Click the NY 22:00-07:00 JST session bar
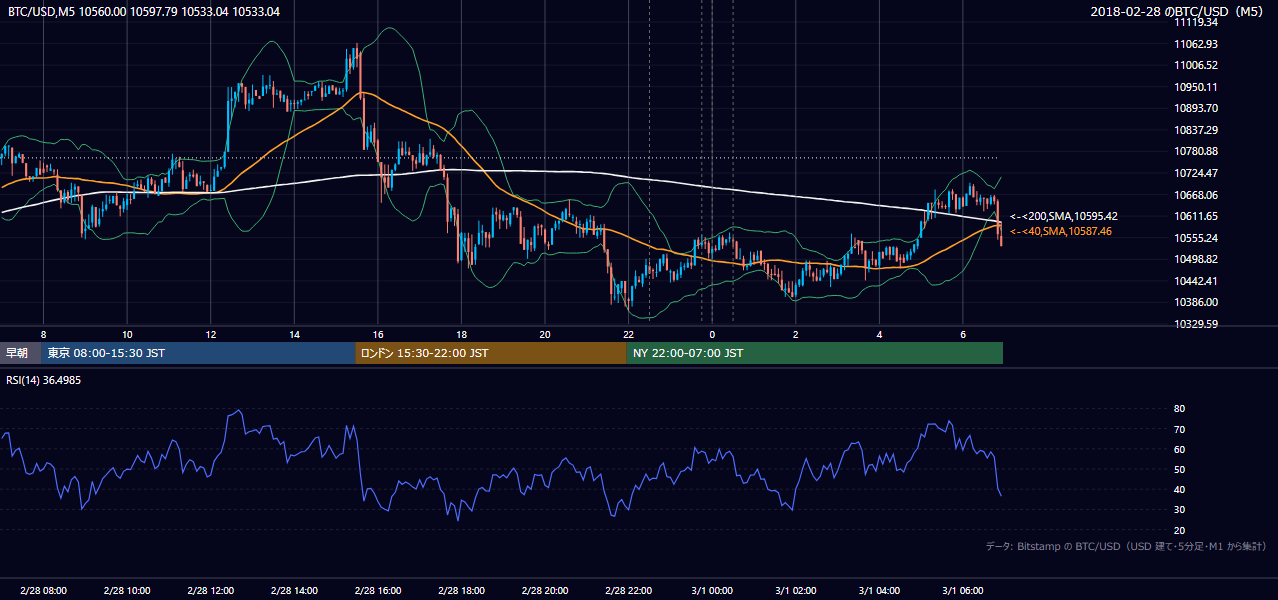1278x600 pixels. click(x=815, y=353)
